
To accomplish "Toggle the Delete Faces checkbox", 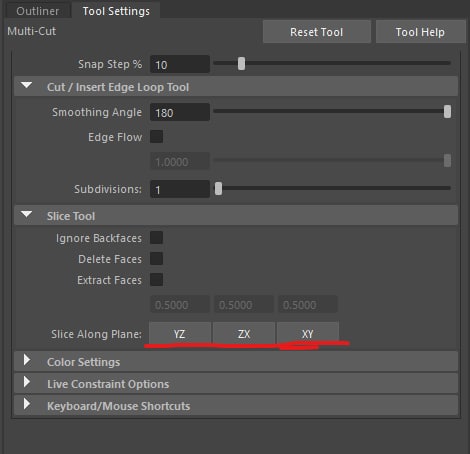I will coord(156,259).
